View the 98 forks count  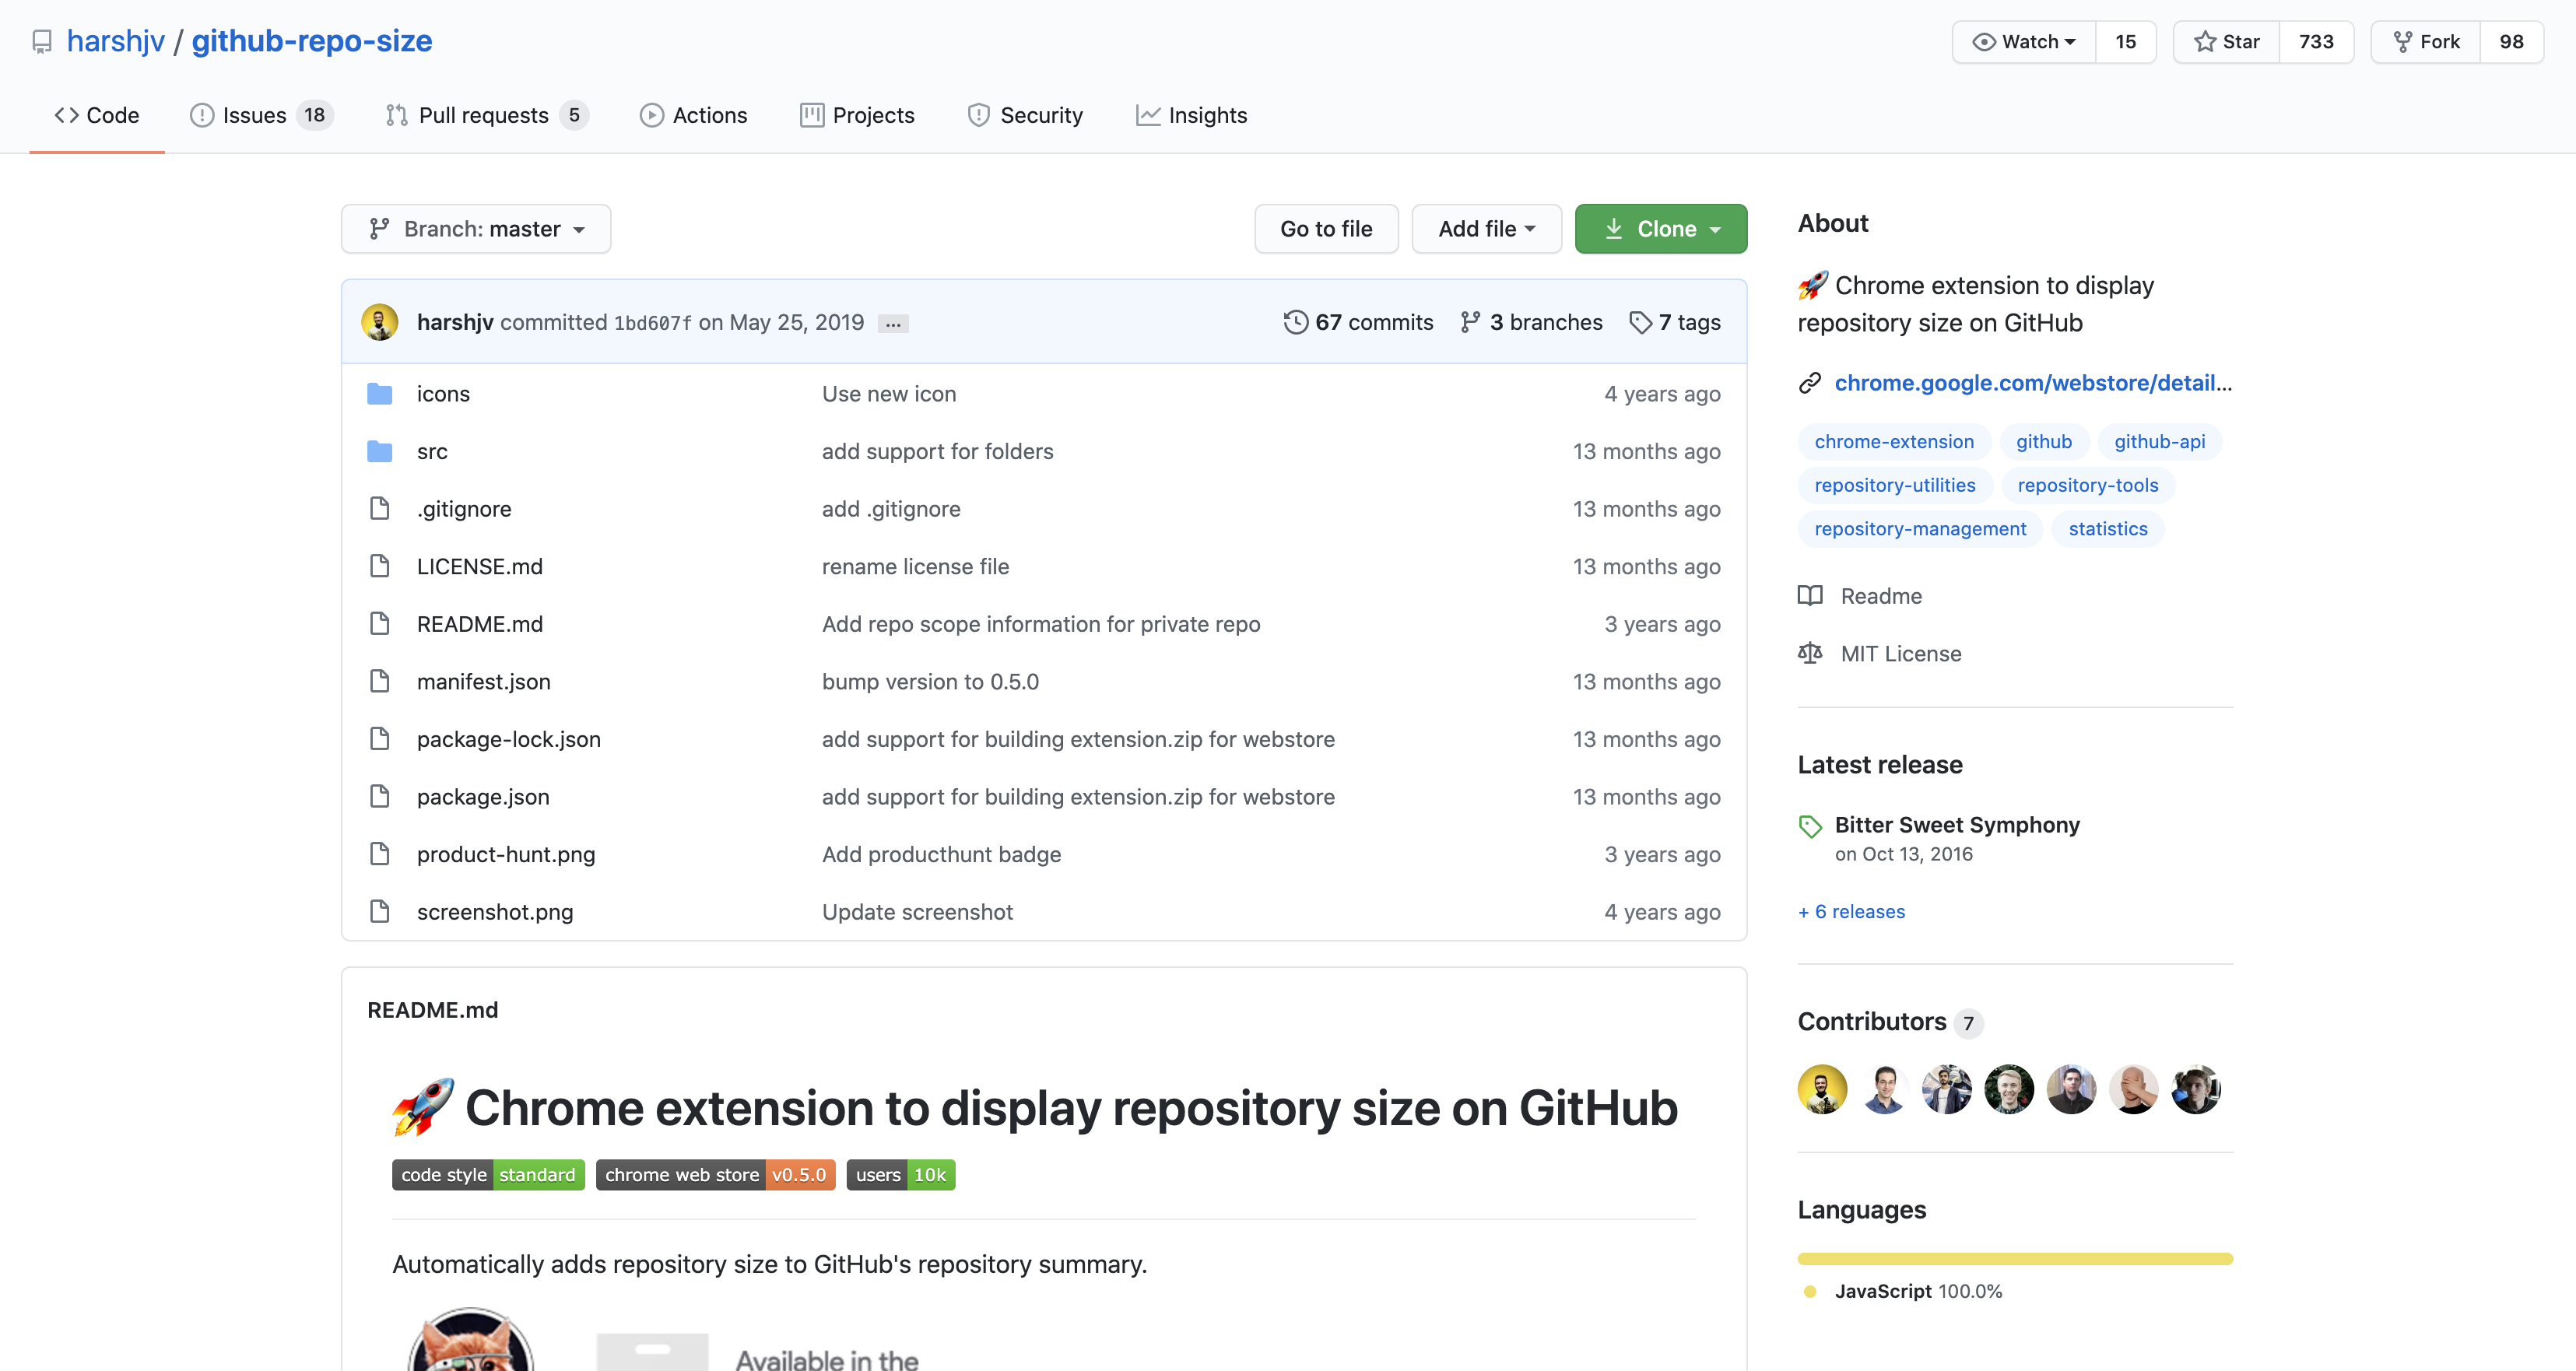[x=2511, y=42]
